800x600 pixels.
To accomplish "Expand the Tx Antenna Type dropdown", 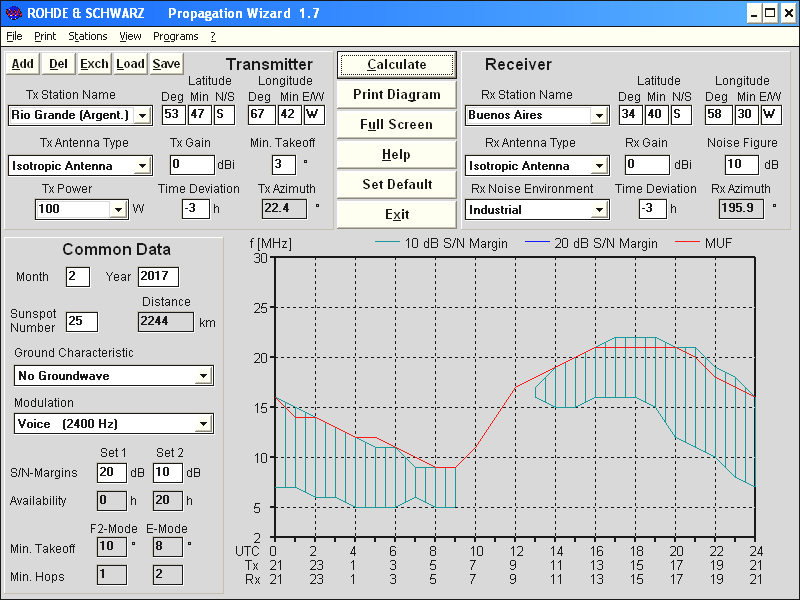I will click(142, 166).
